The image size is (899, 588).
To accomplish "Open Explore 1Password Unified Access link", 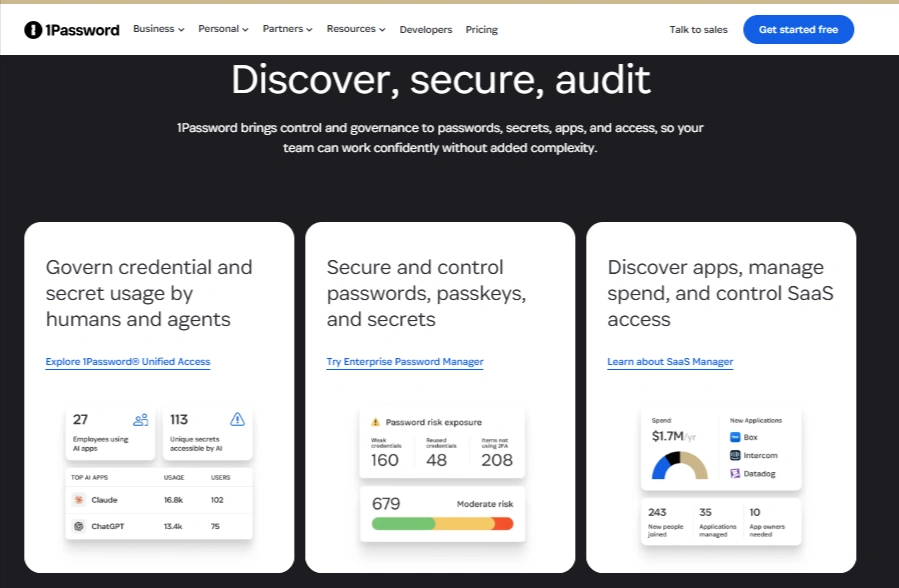I will pyautogui.click(x=128, y=362).
